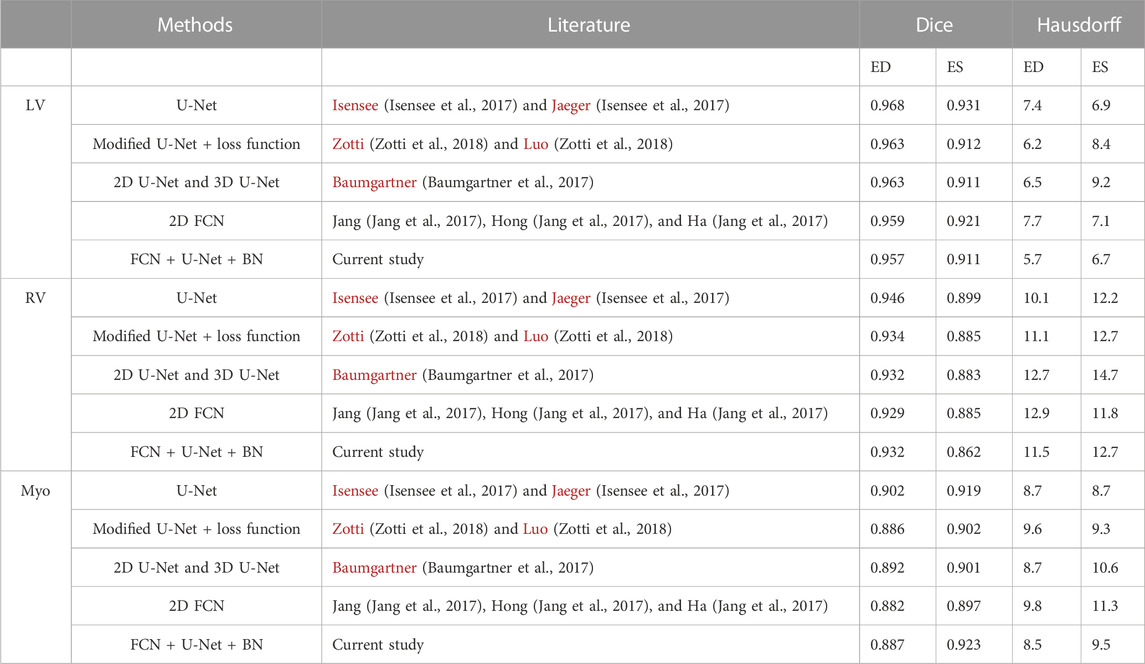Open the Jaeger link in the Myo U-Net row
Viewport: 1145px width, 664px height.
pos(571,492)
